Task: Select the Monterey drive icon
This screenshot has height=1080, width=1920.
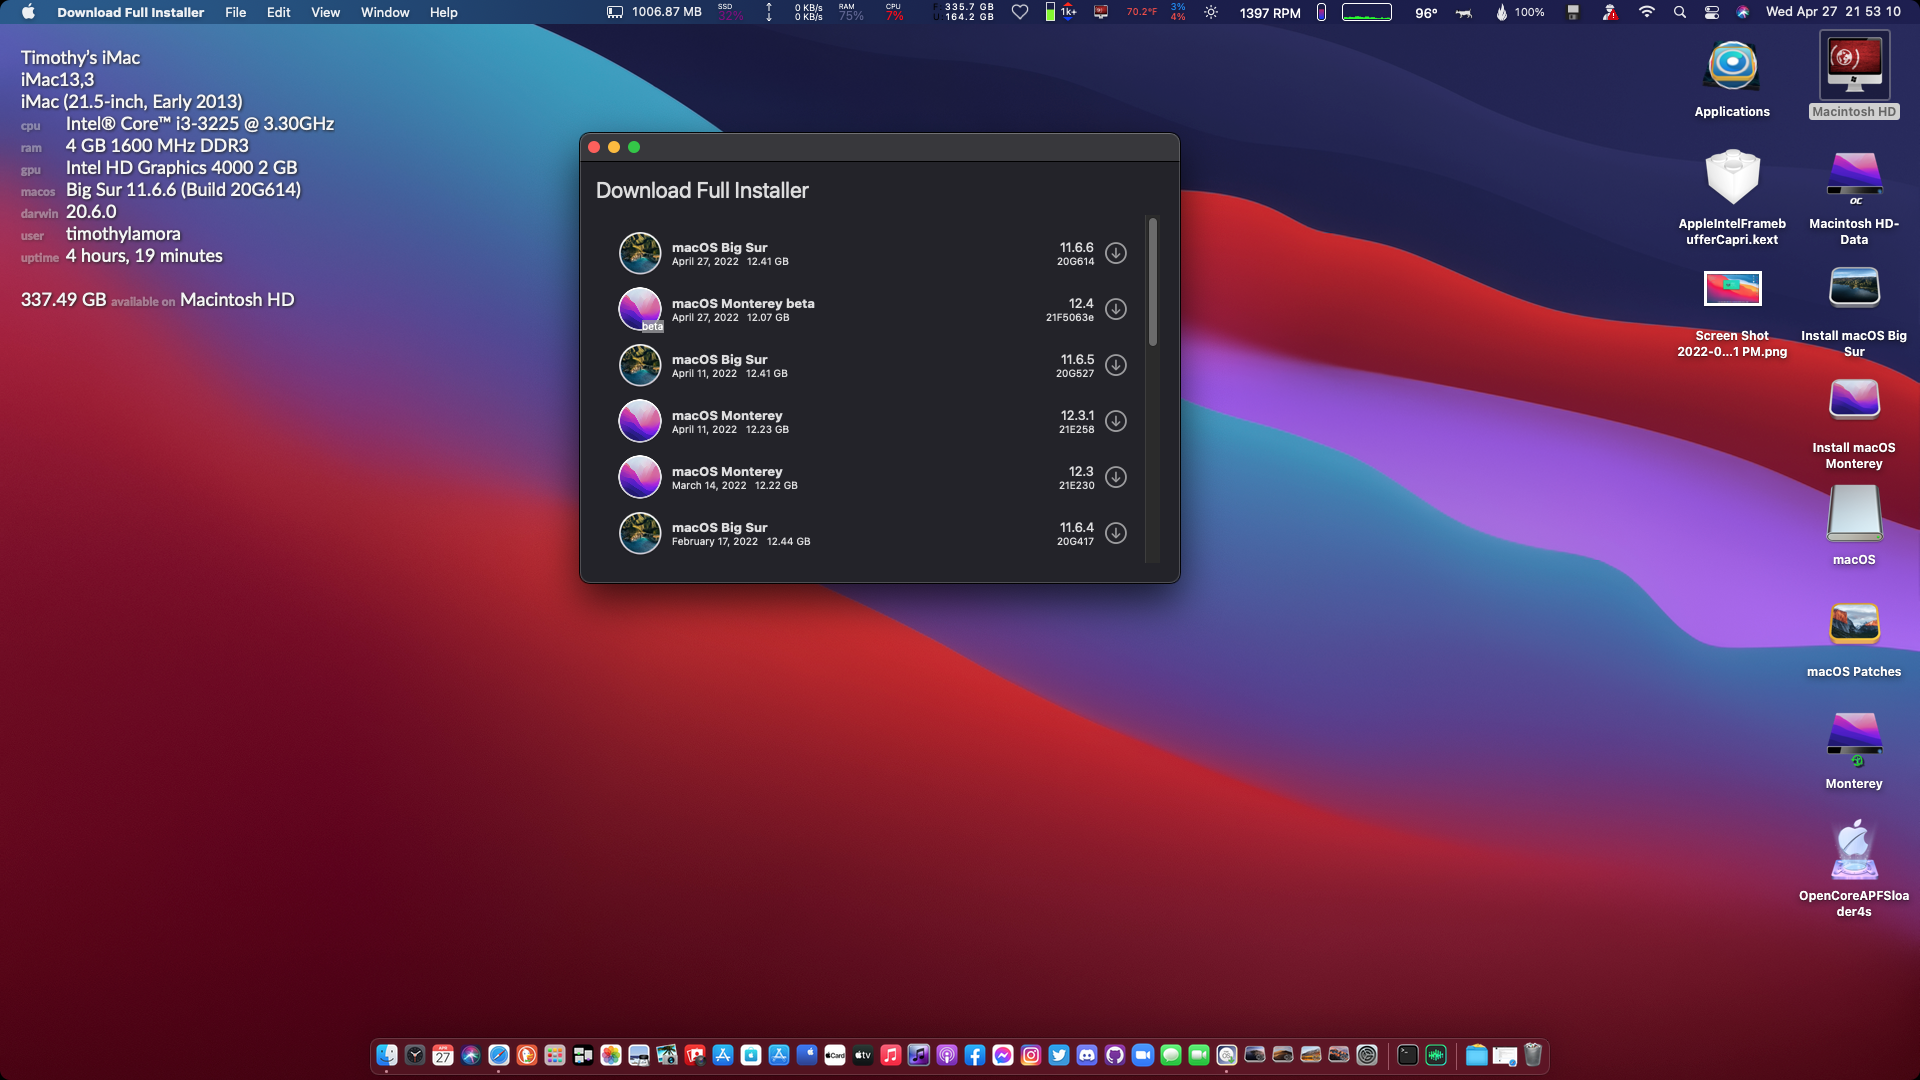Action: pyautogui.click(x=1854, y=738)
